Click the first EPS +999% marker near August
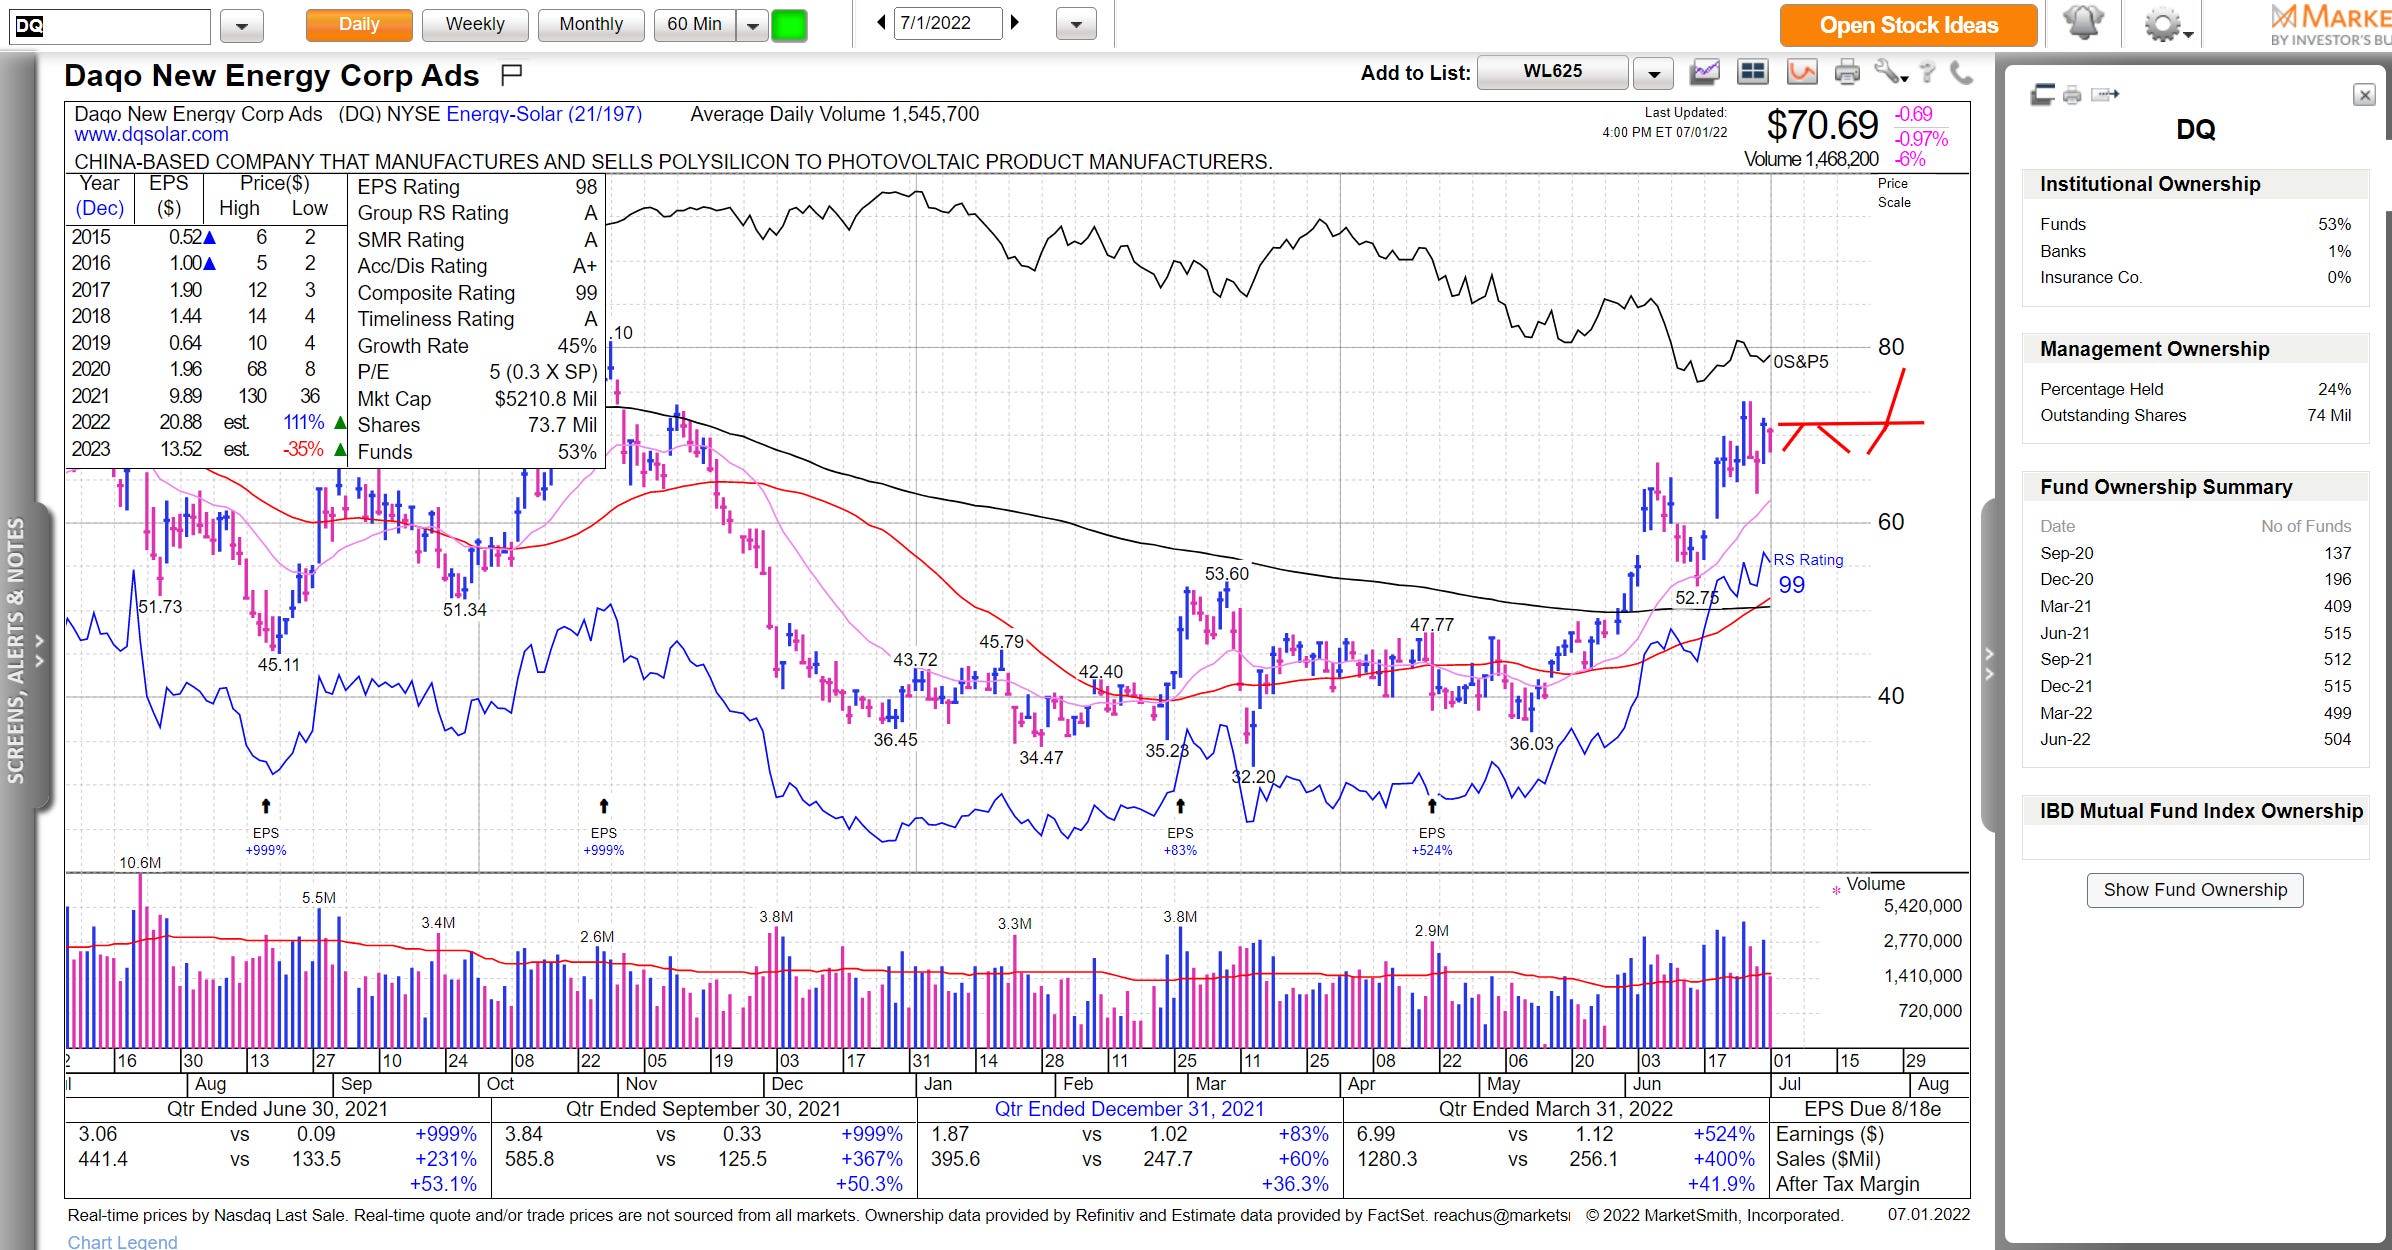Screen dimensions: 2392x1250 pos(266,806)
